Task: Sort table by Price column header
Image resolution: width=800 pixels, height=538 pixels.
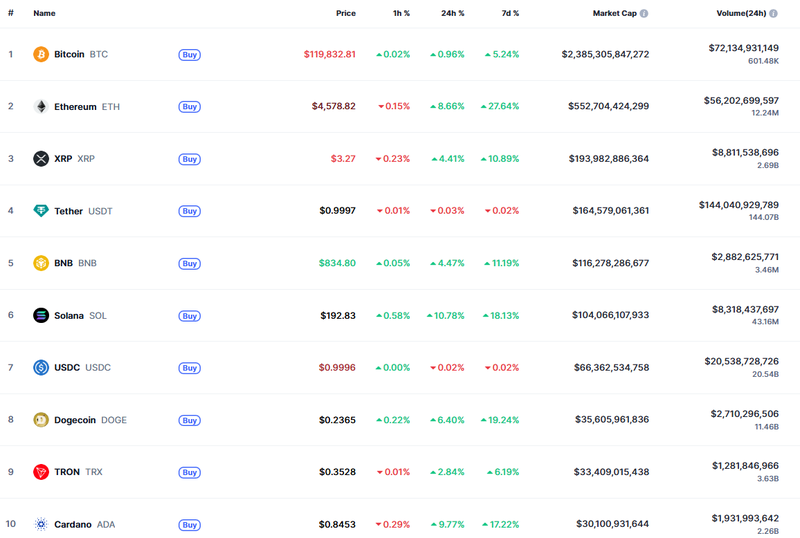Action: click(x=345, y=14)
